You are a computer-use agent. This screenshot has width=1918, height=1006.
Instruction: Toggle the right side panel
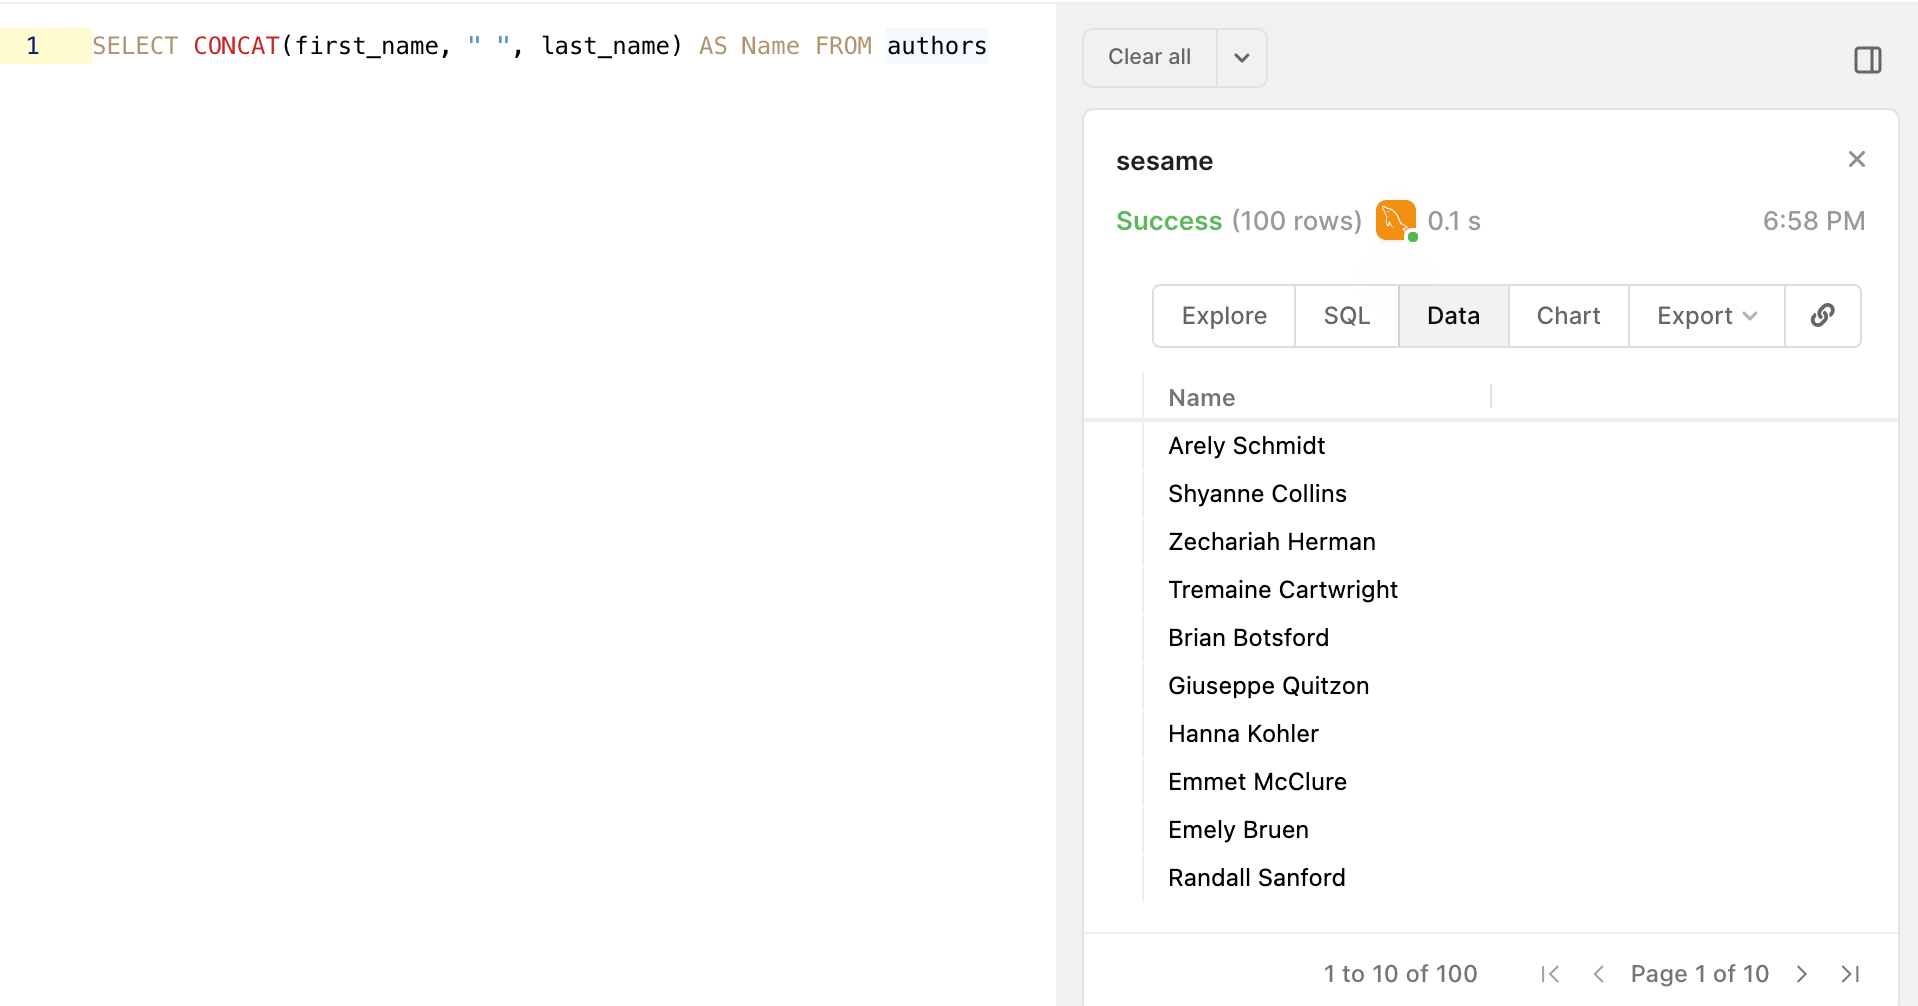1868,59
